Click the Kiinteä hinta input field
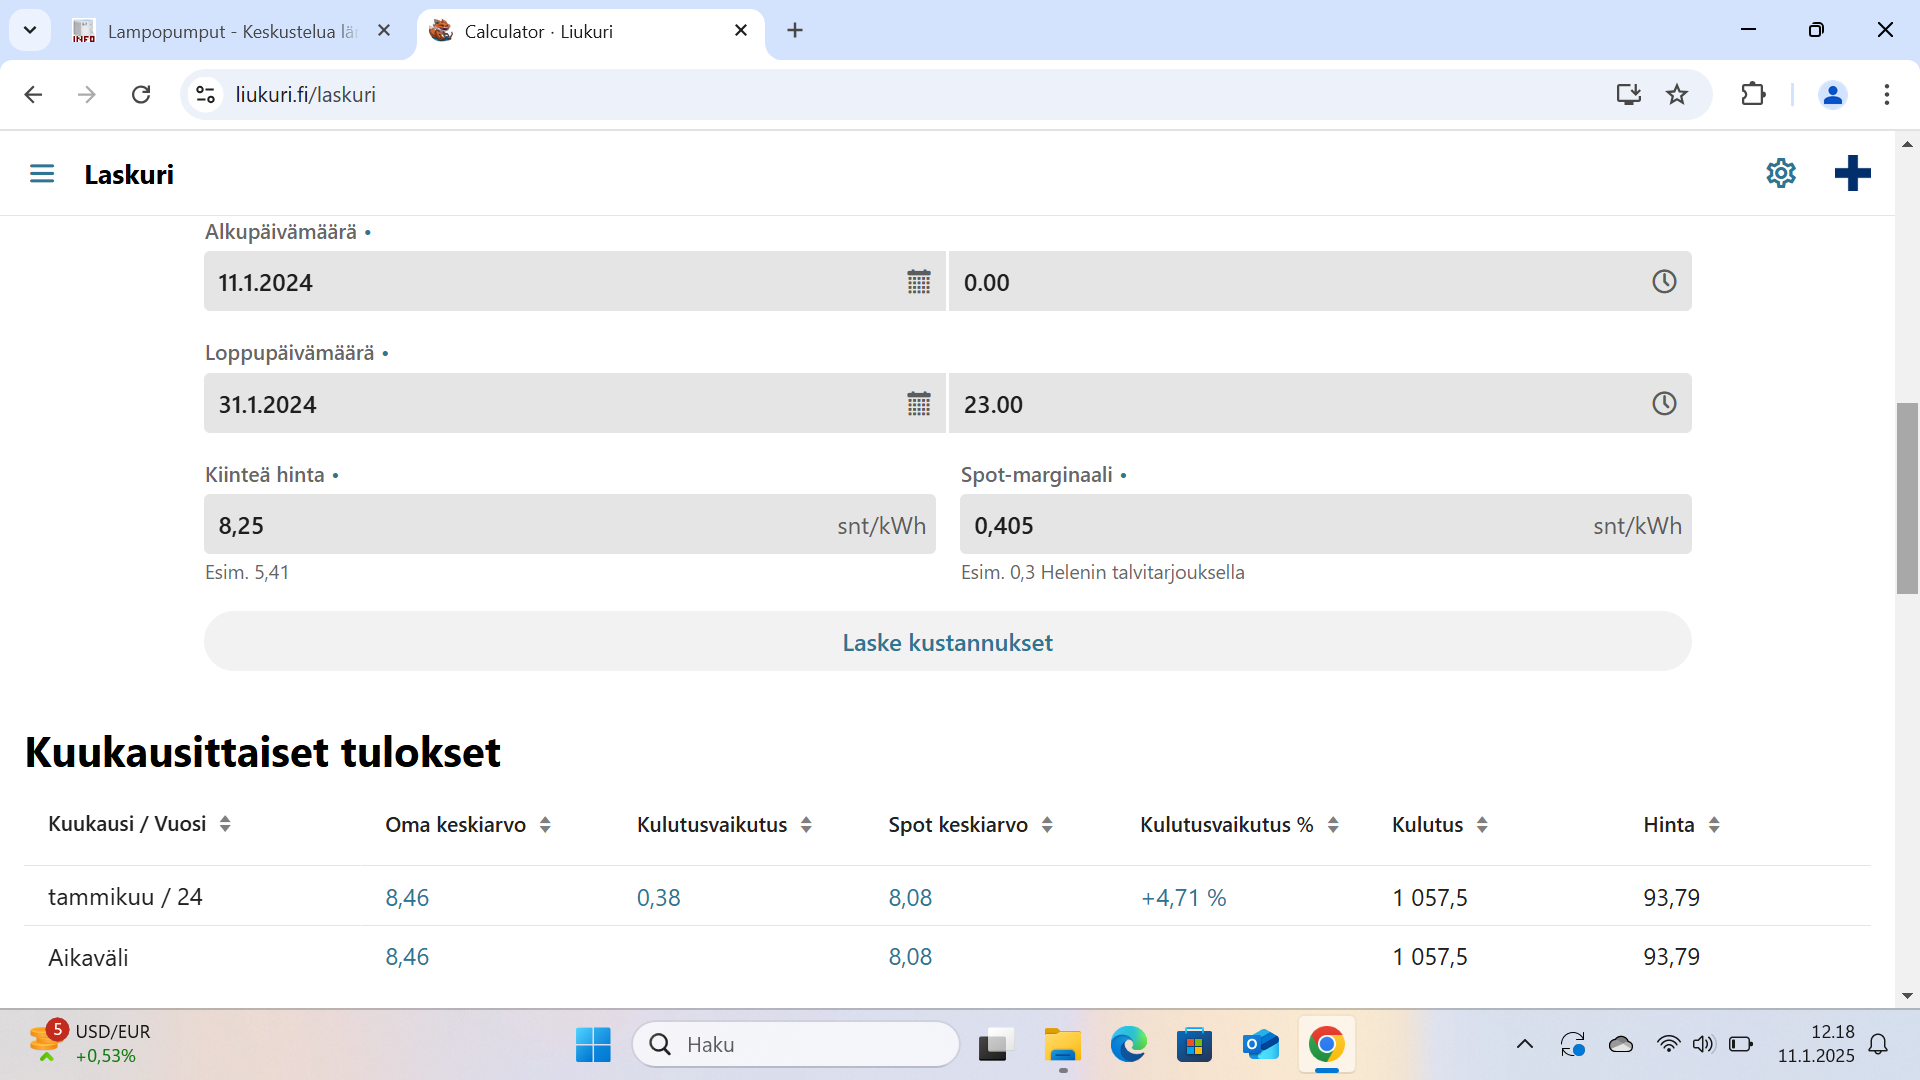Viewport: 1920px width, 1080px height. coord(520,525)
